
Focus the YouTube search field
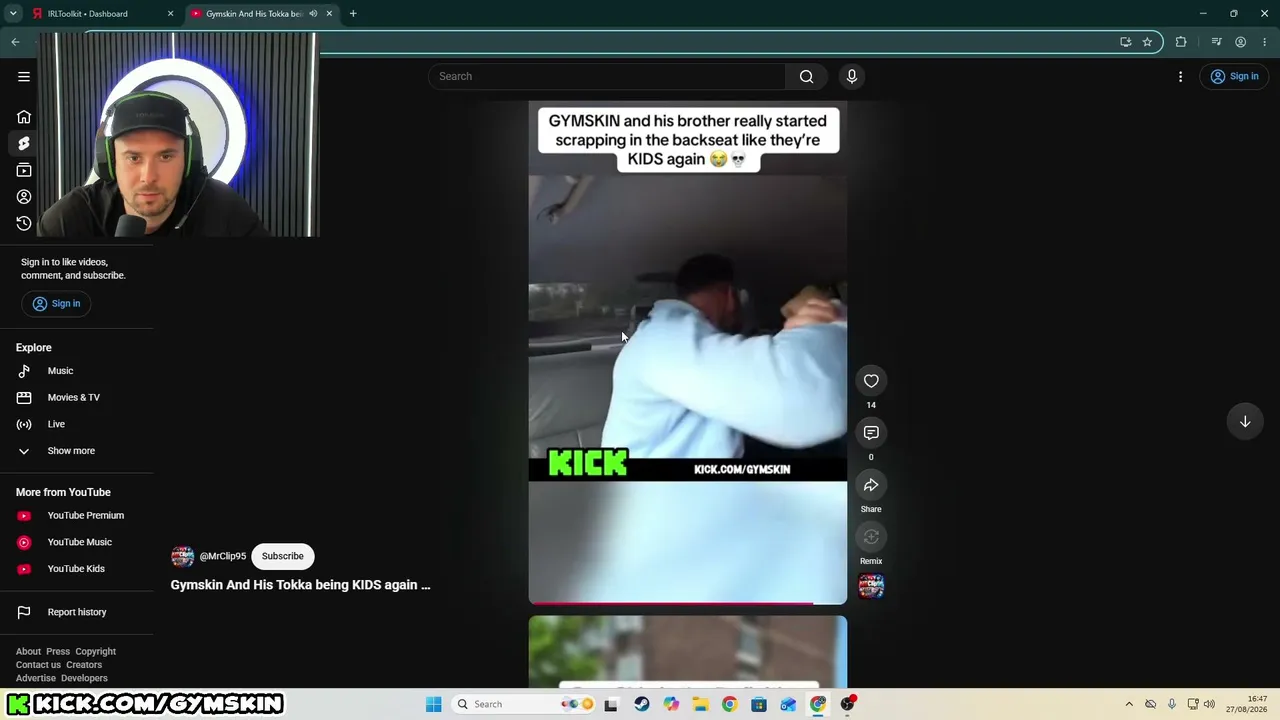coord(607,77)
